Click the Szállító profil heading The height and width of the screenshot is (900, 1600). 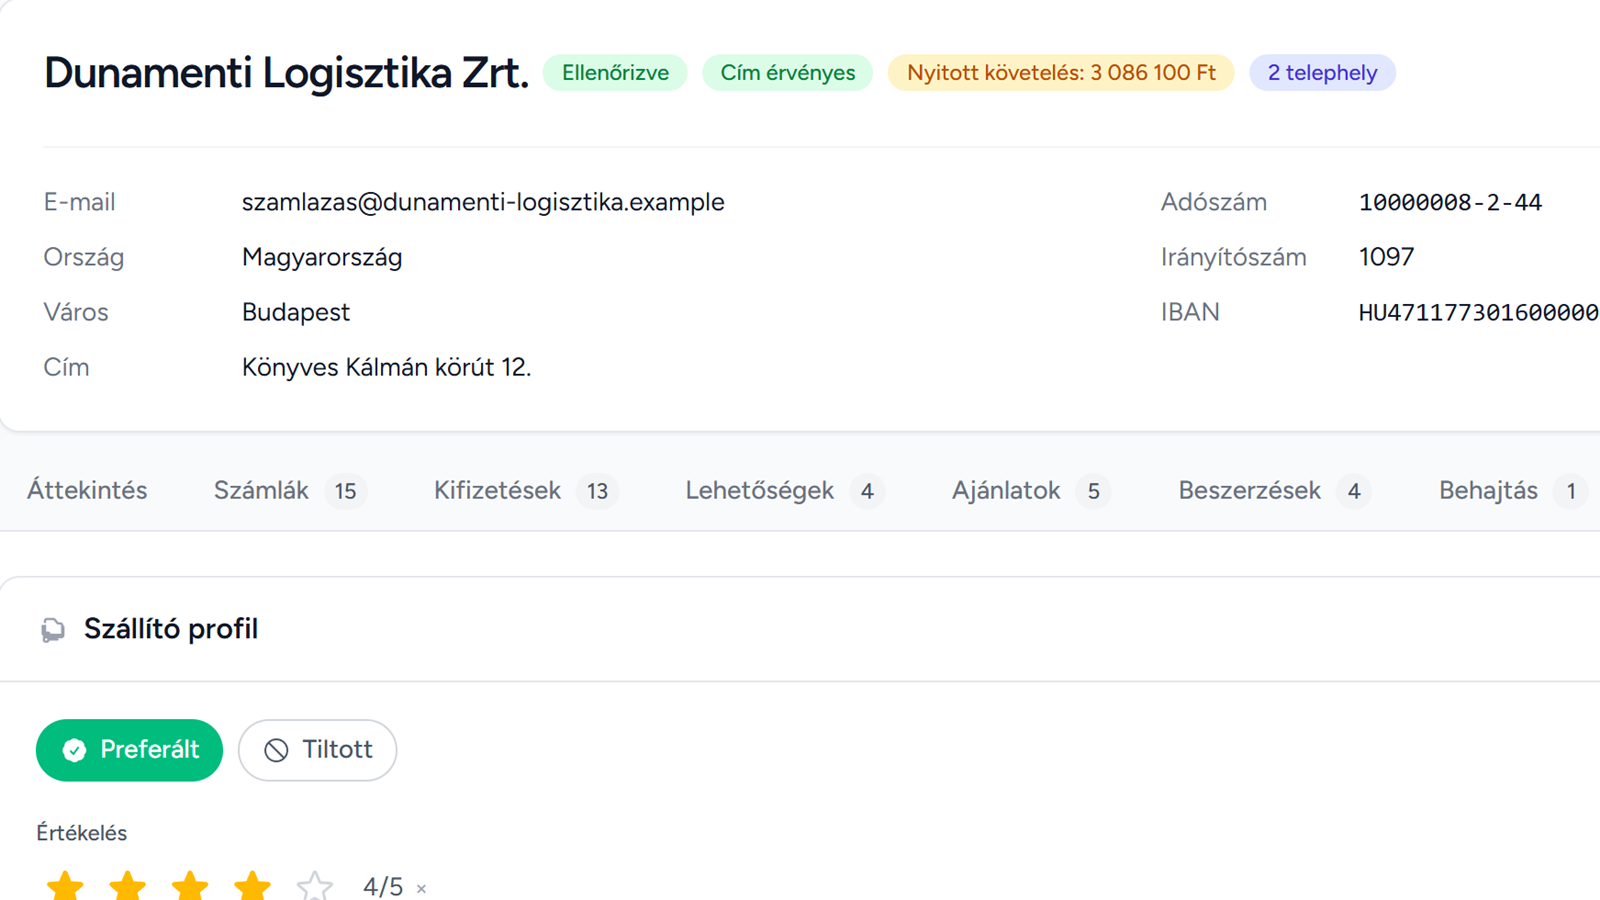pyautogui.click(x=171, y=629)
